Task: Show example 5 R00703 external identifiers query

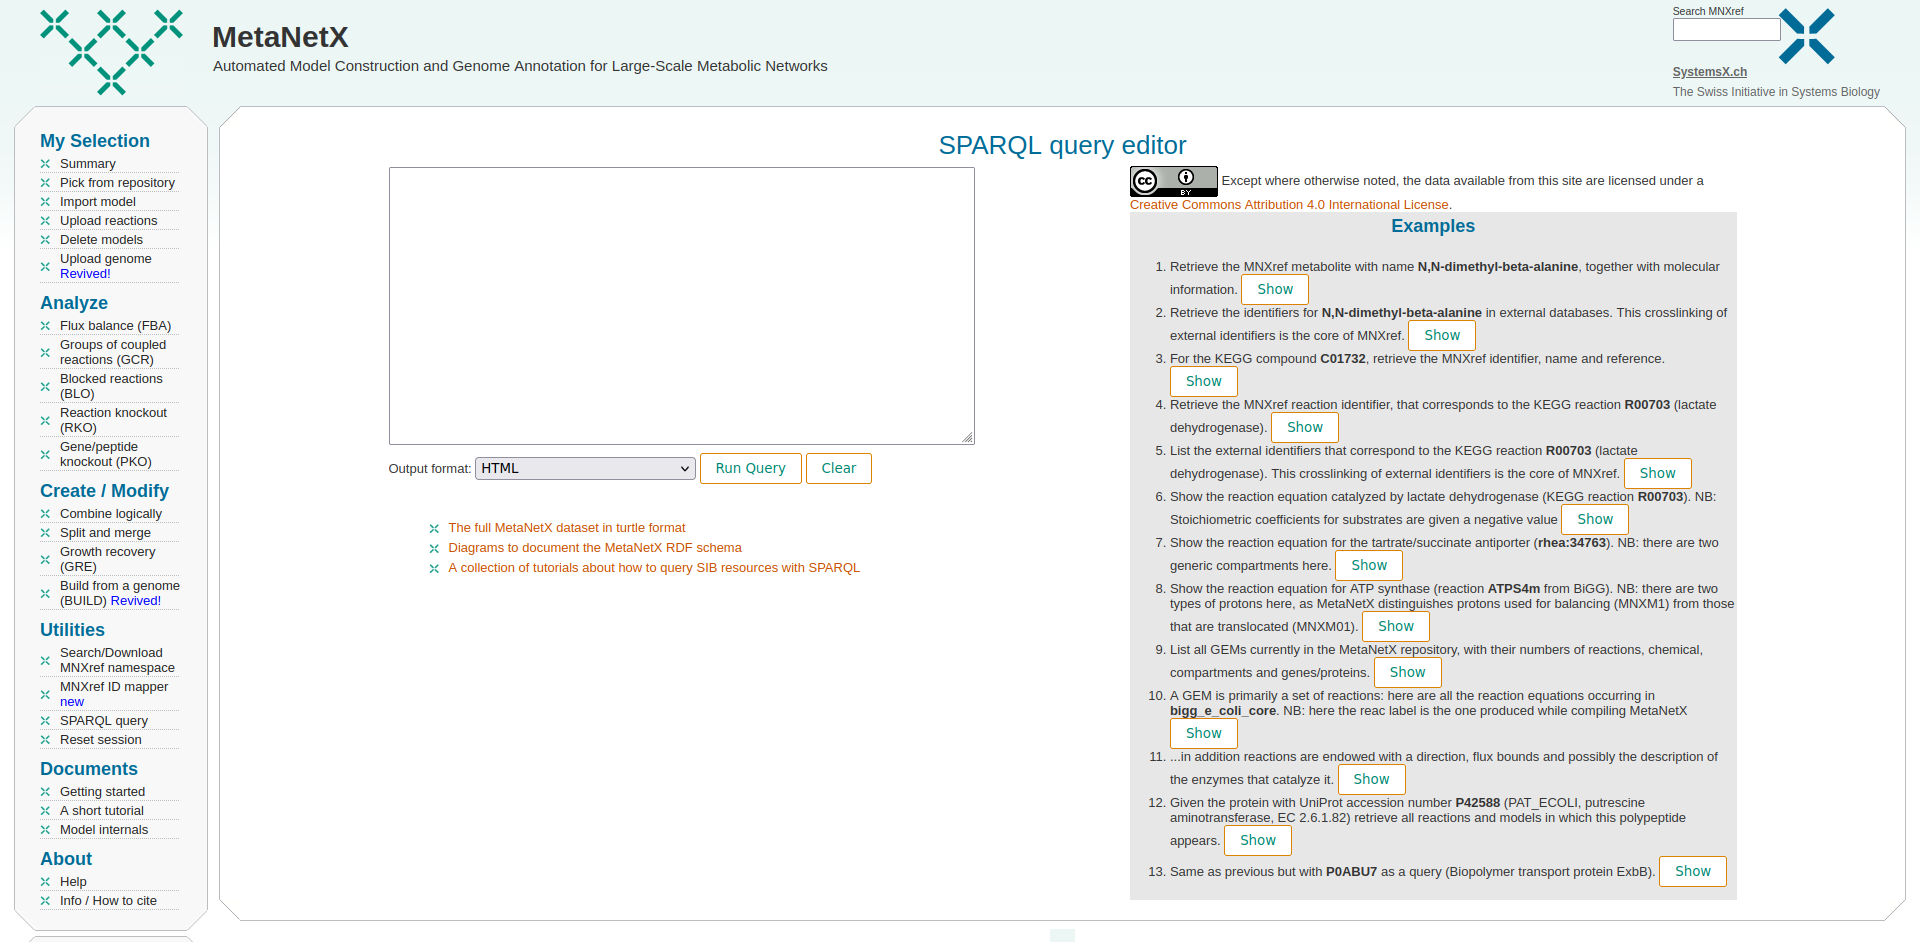Action: click(x=1658, y=473)
